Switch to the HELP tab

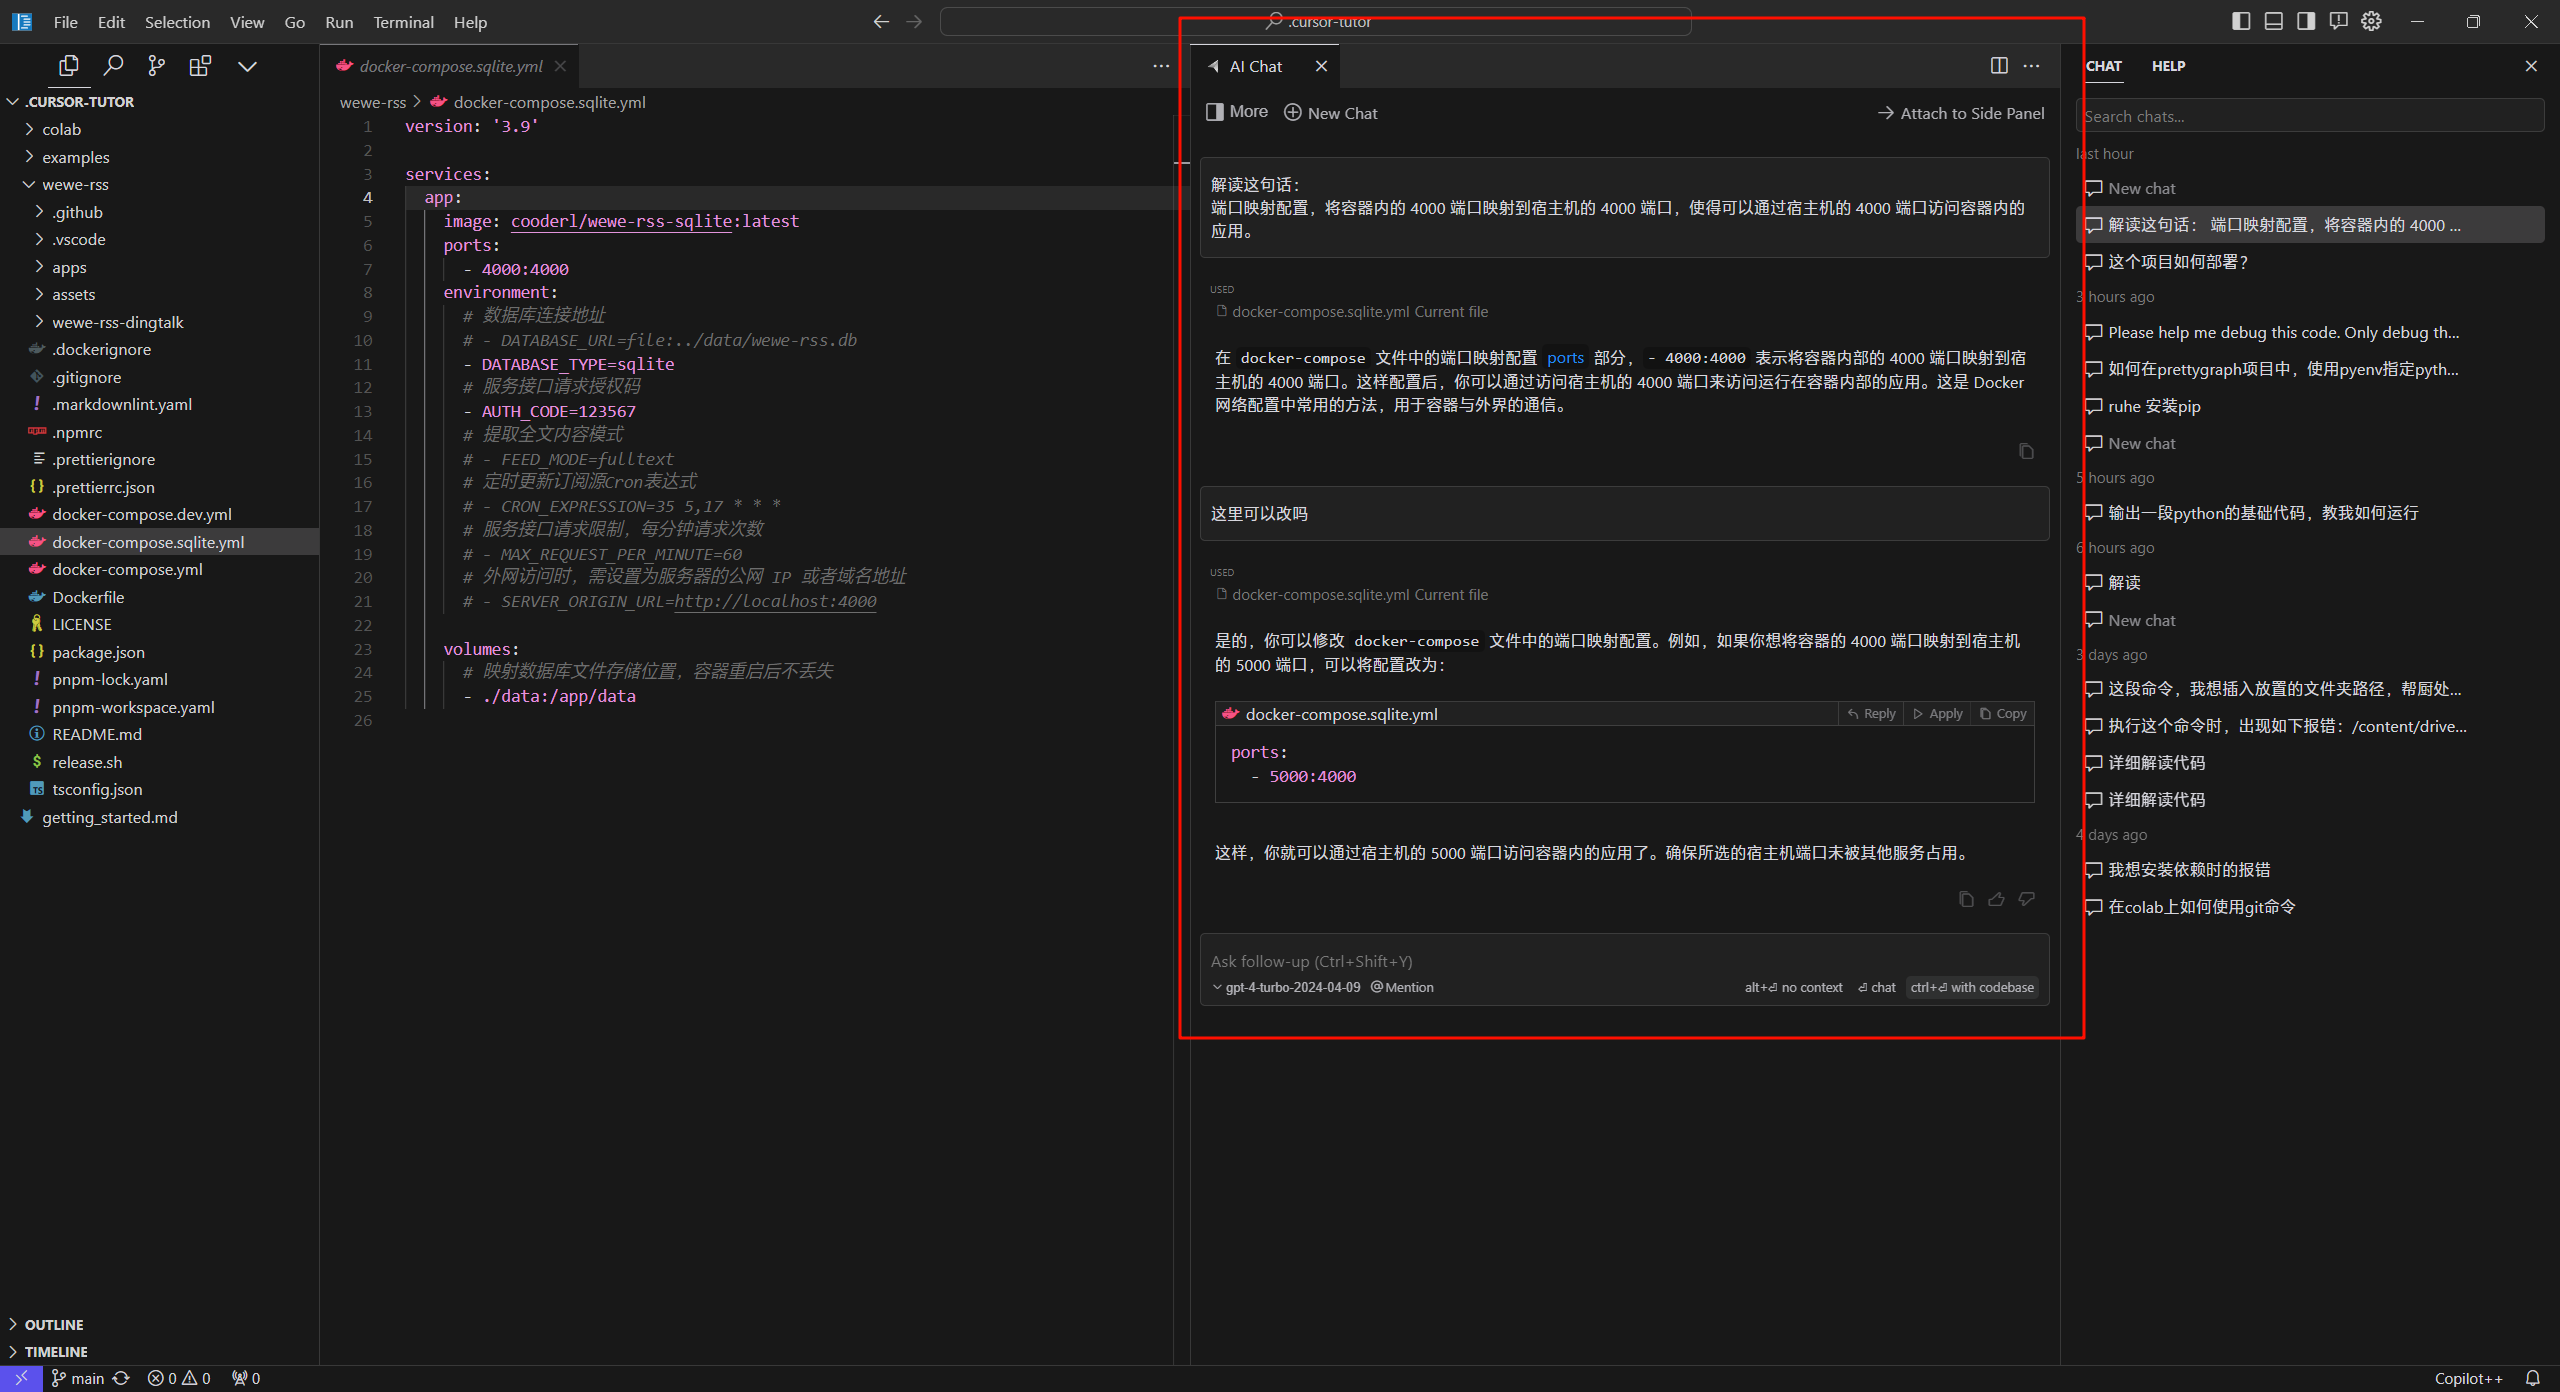2168,66
